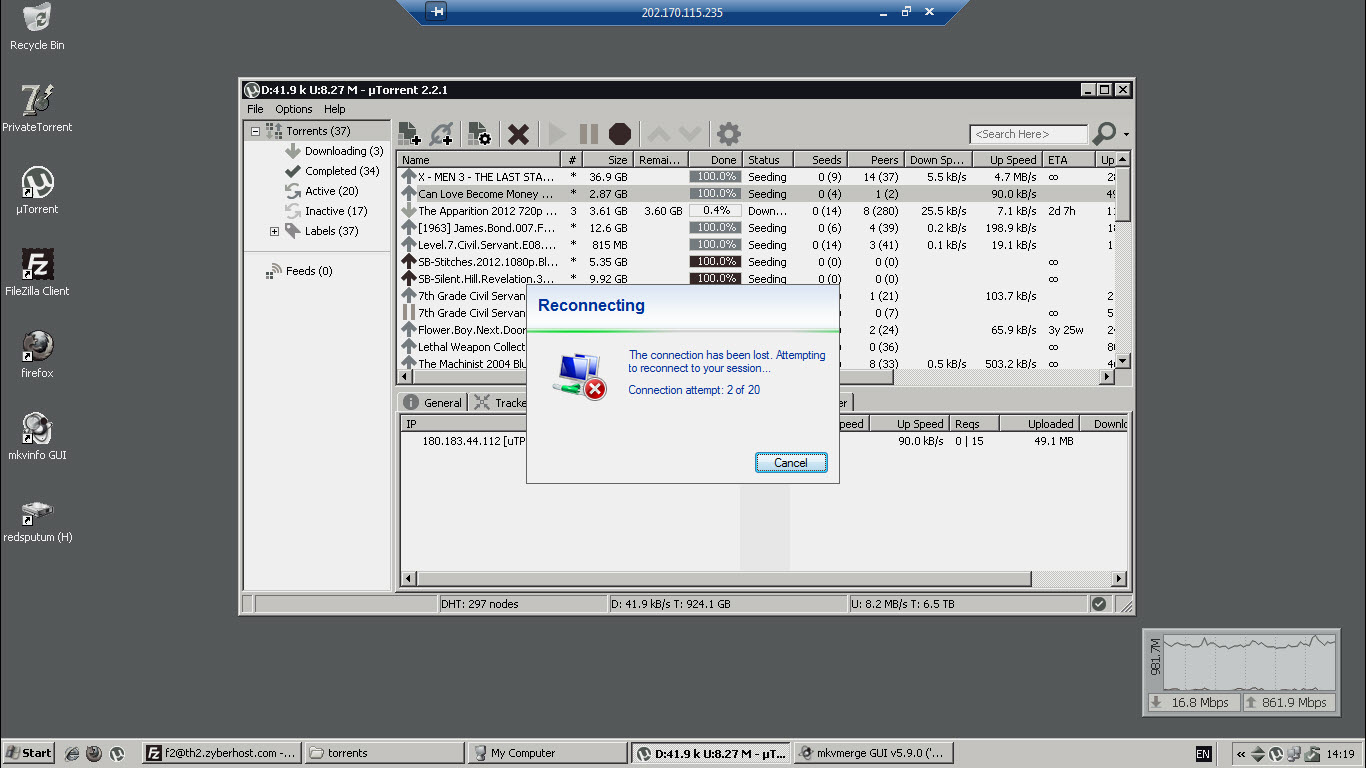Open the Recycle Bin desktop icon
1366x768 pixels.
37,28
